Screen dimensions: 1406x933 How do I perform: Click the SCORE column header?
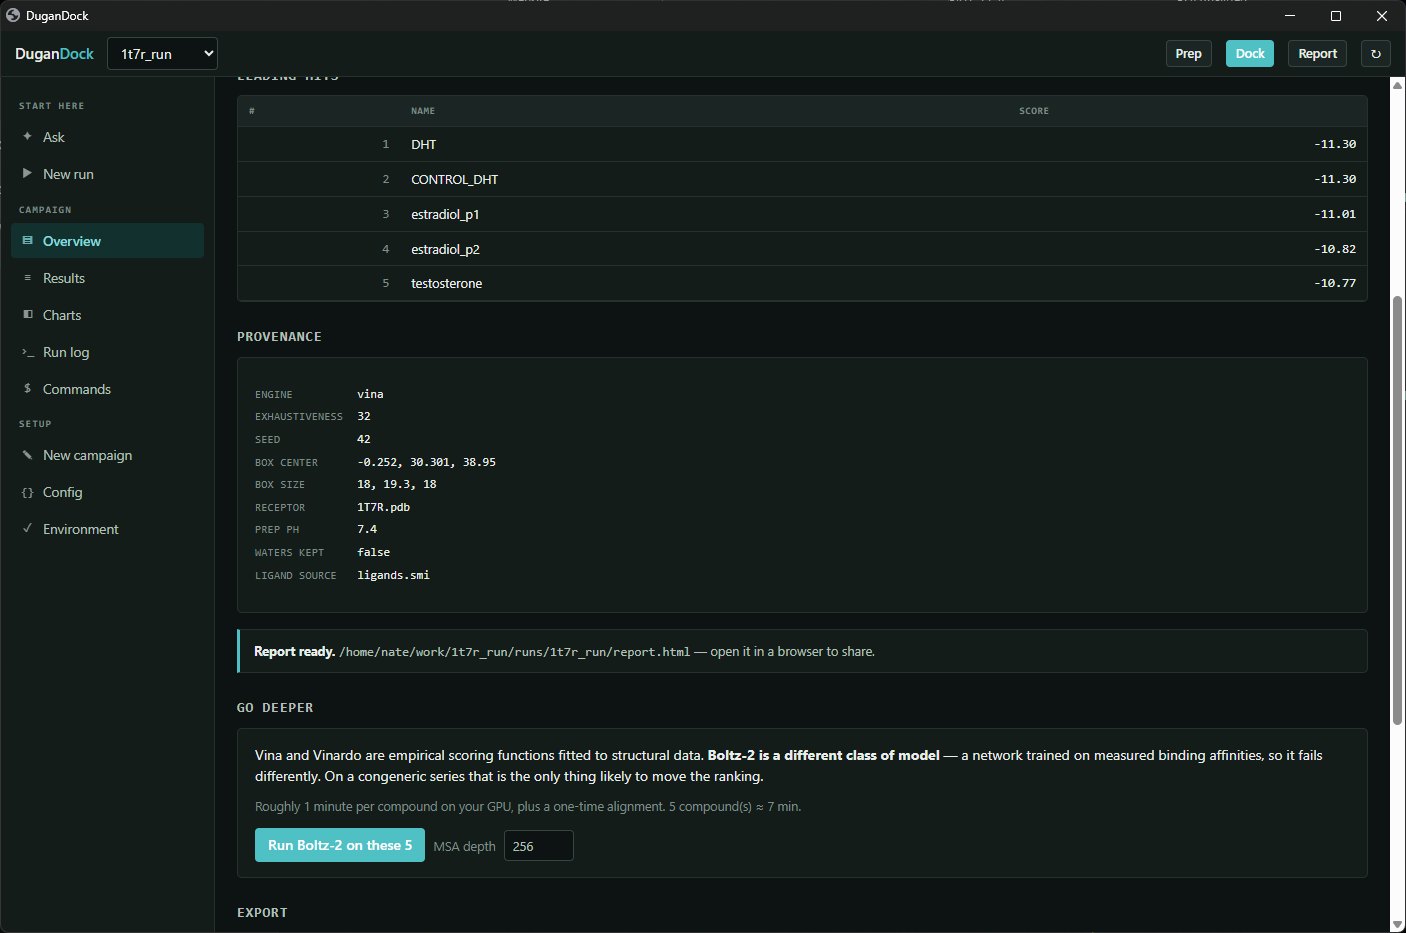pos(1034,111)
